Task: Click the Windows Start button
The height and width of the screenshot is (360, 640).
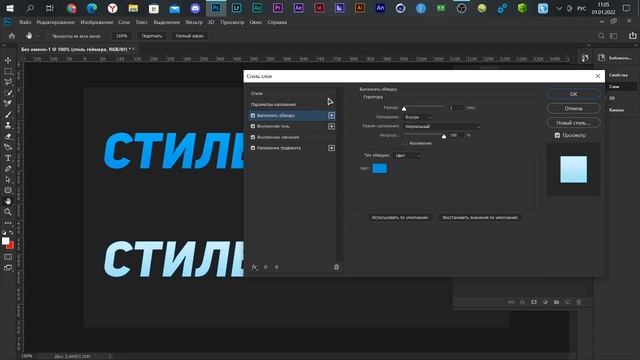Action: [x=9, y=8]
